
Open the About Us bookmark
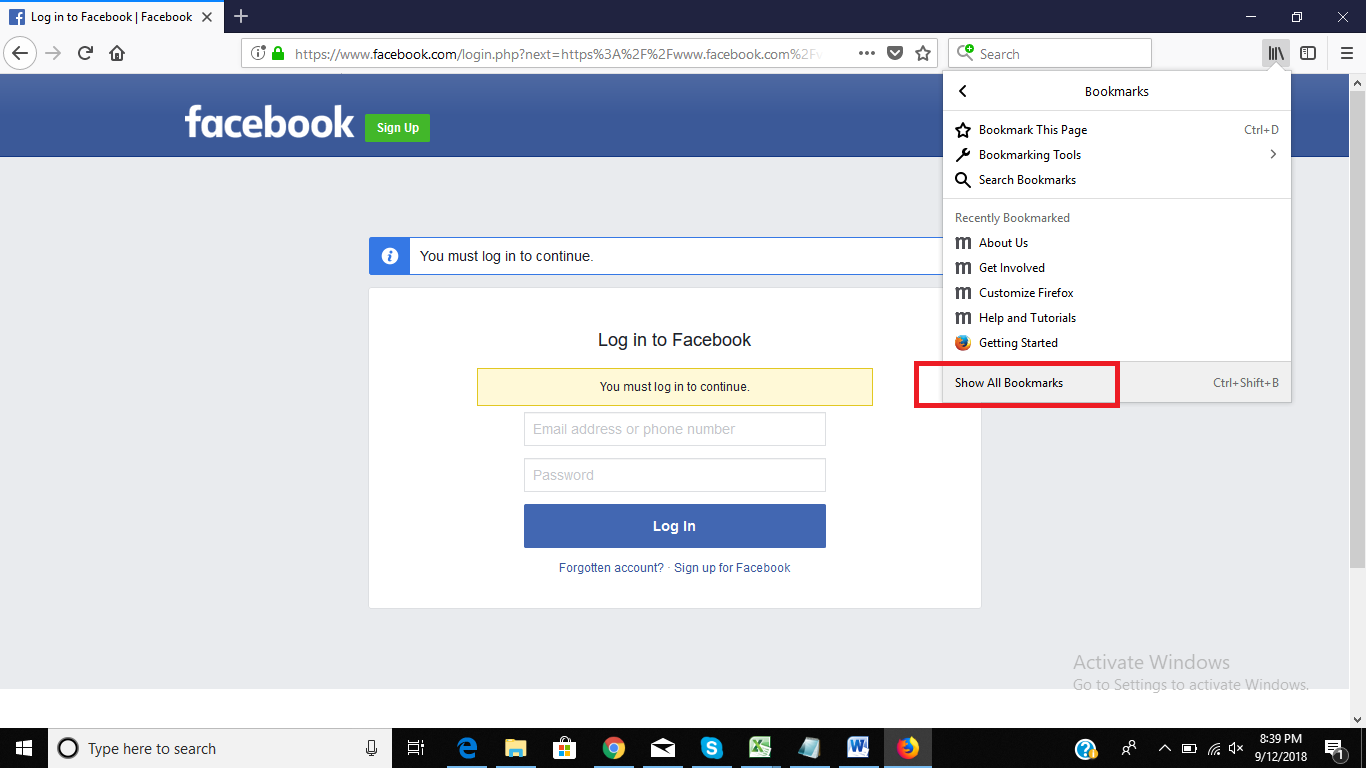(1117, 243)
